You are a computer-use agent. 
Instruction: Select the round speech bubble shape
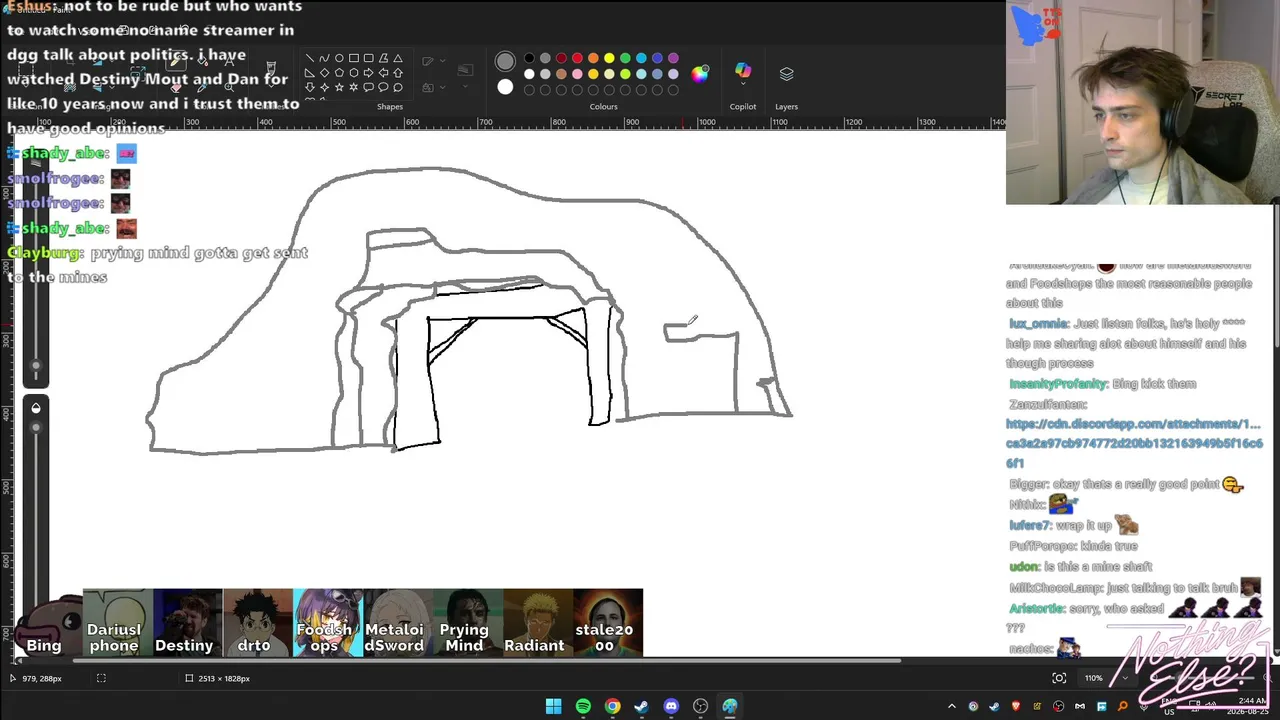pos(383,88)
